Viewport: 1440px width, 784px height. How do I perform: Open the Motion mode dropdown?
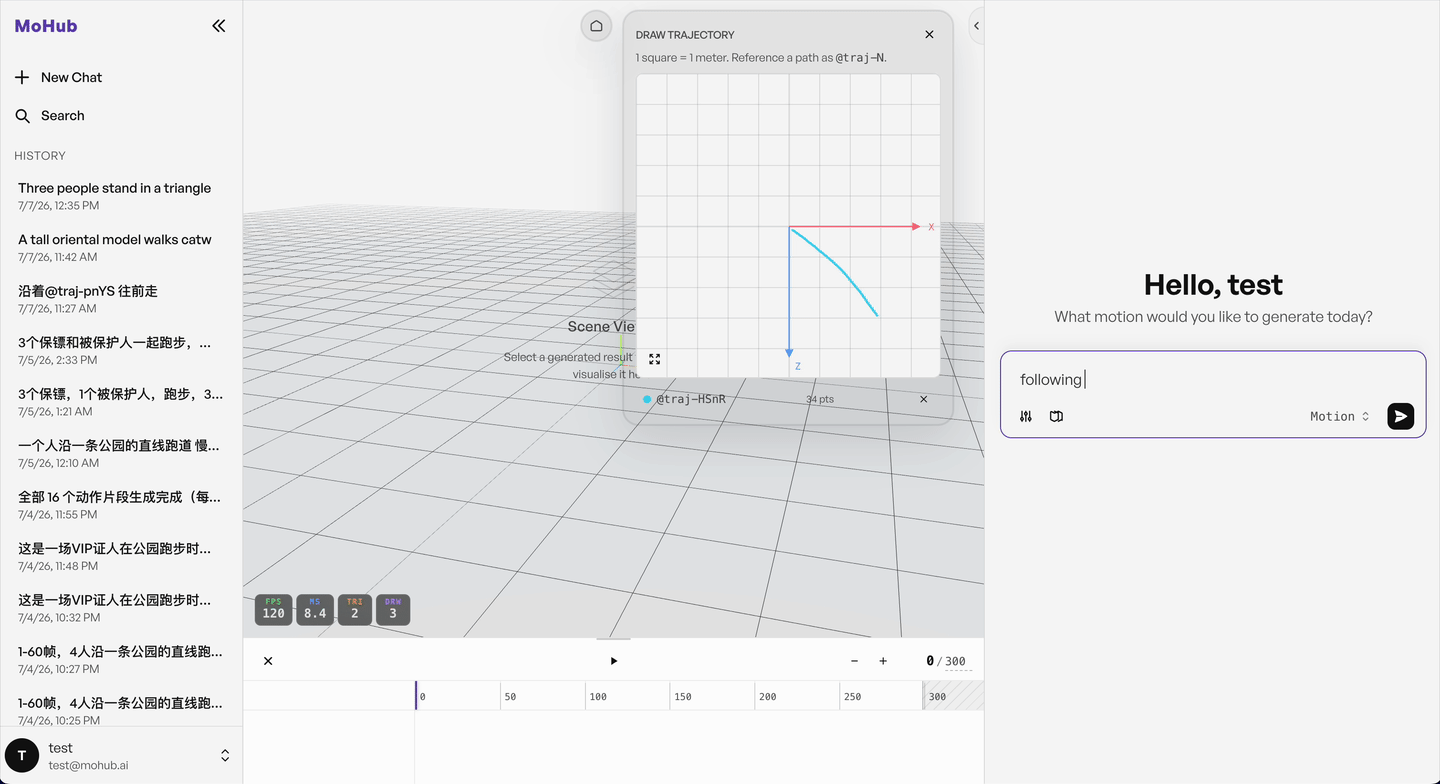1340,416
